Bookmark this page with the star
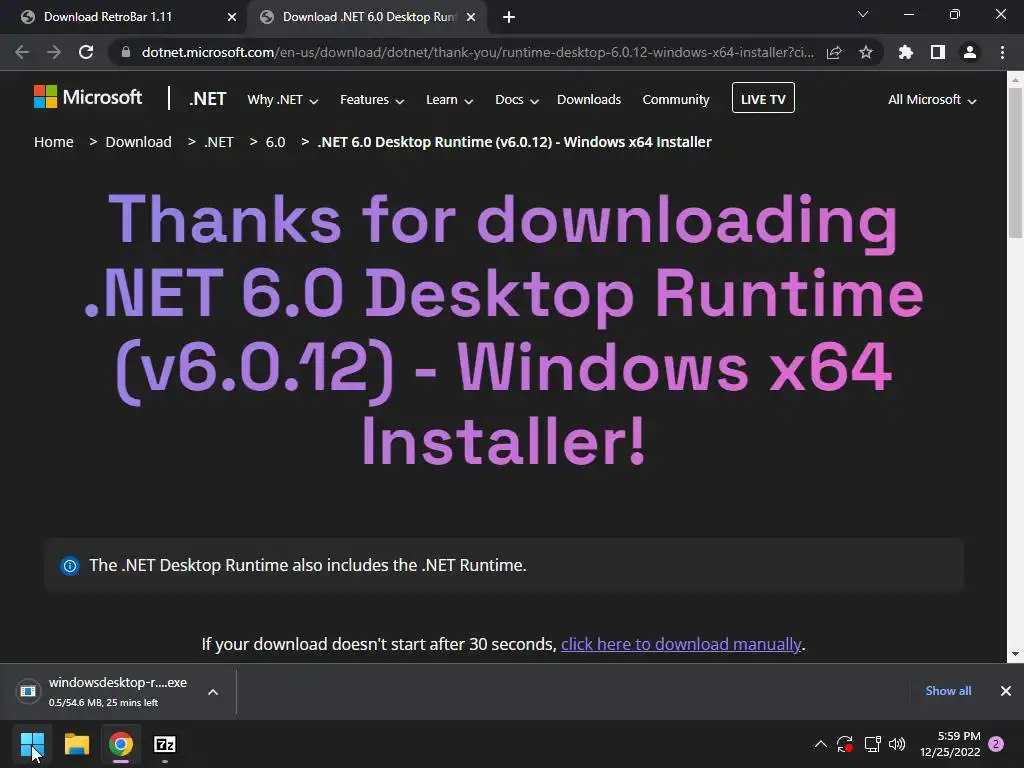The width and height of the screenshot is (1024, 768). click(x=866, y=52)
